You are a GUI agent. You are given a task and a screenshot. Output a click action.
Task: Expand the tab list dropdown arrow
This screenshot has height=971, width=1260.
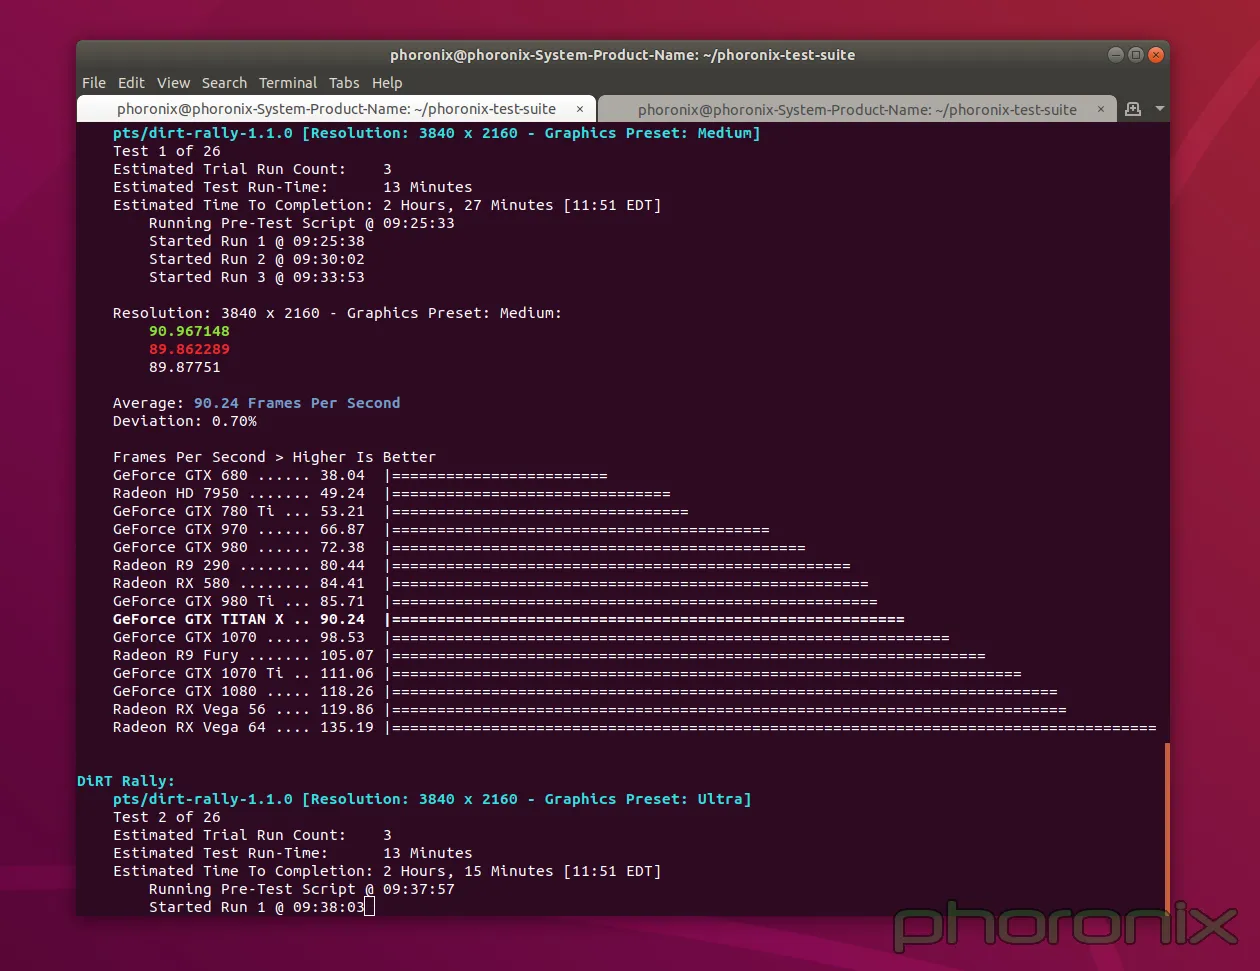click(x=1160, y=109)
